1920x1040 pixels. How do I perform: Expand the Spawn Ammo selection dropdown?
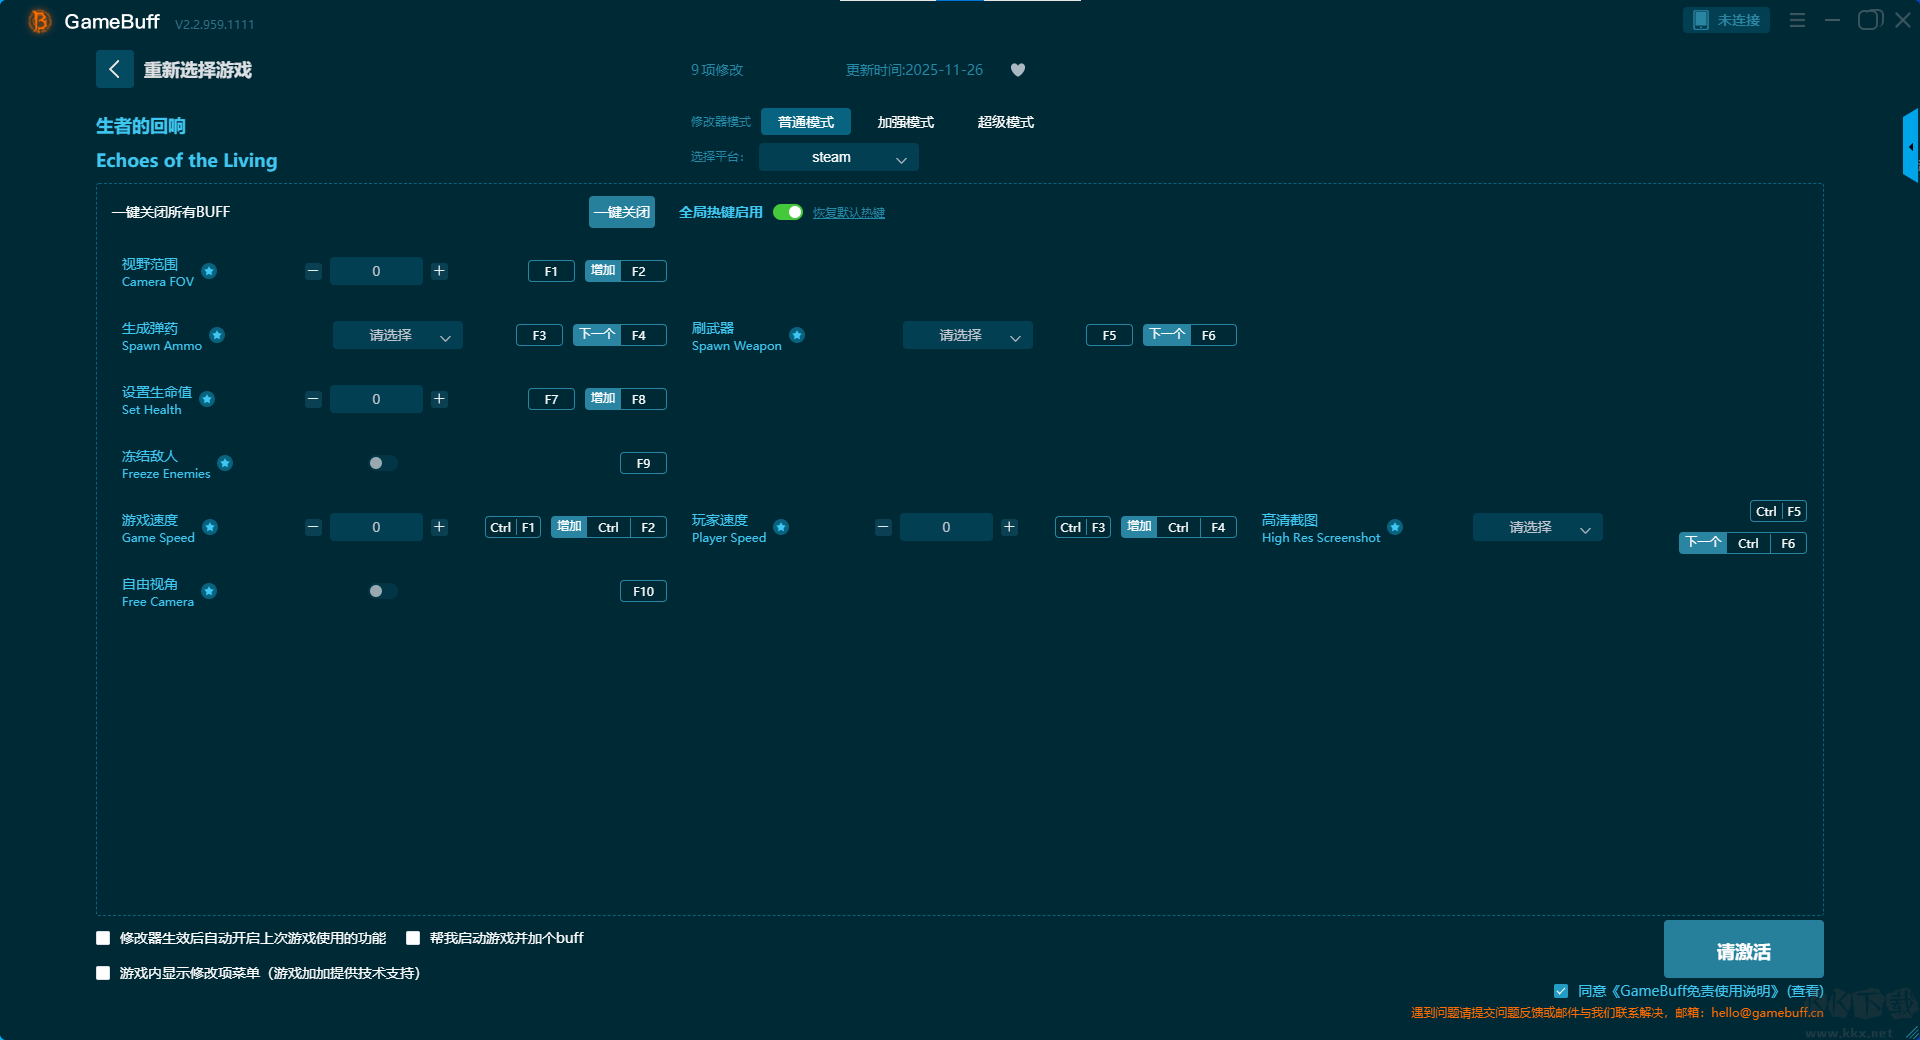point(397,335)
